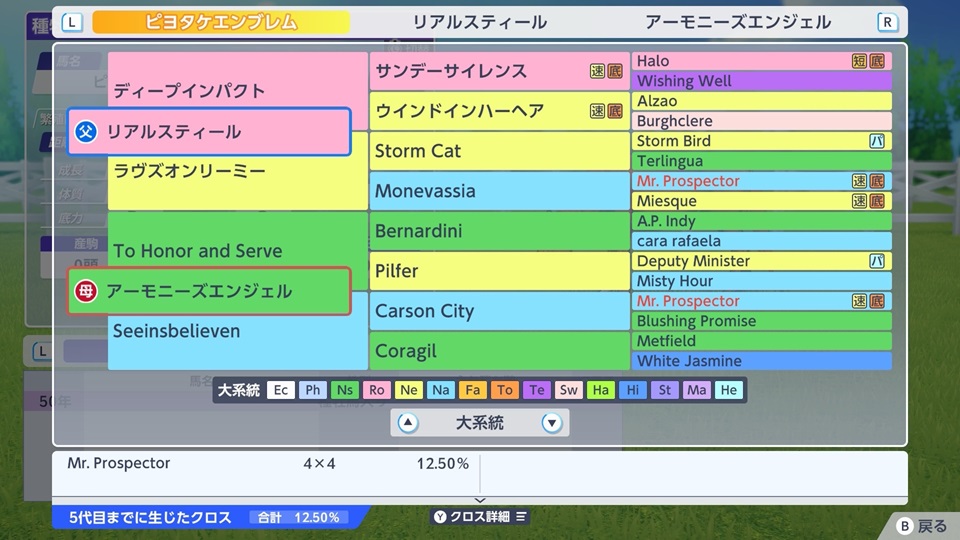This screenshot has width=960, height=540.
Task: Click the down arrow beside 大系統 selector
Action: [x=552, y=422]
